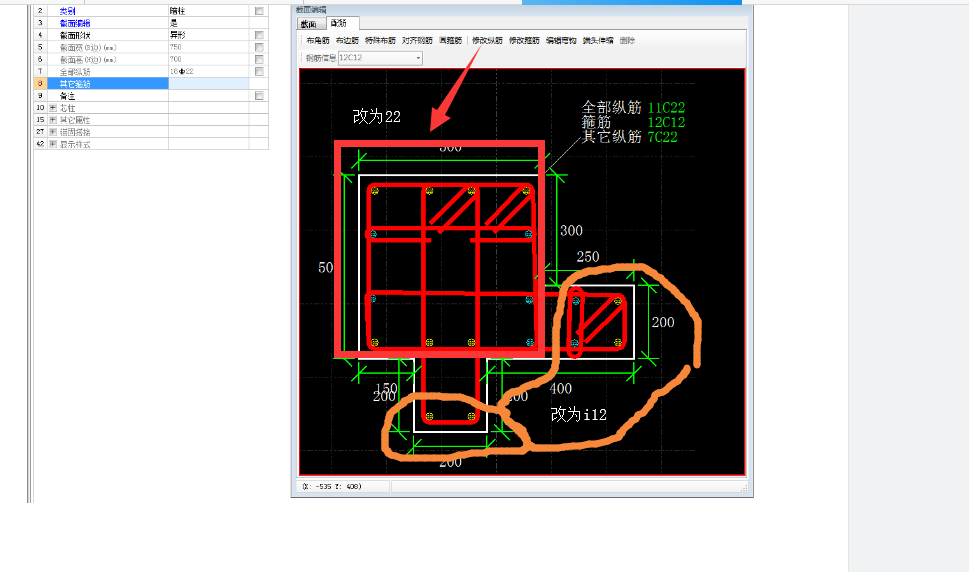Click the green 11C22 label in drawing
The height and width of the screenshot is (572, 969).
click(666, 107)
